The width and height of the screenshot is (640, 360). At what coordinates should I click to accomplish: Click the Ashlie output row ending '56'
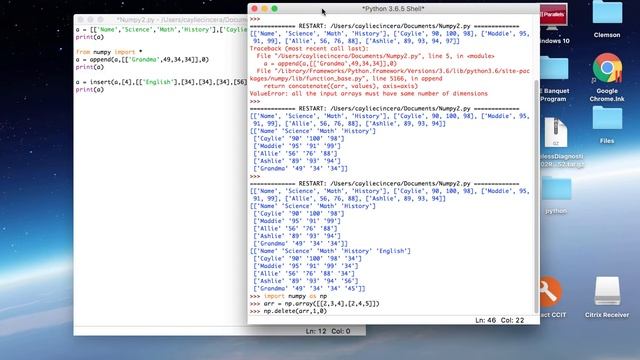(305, 281)
